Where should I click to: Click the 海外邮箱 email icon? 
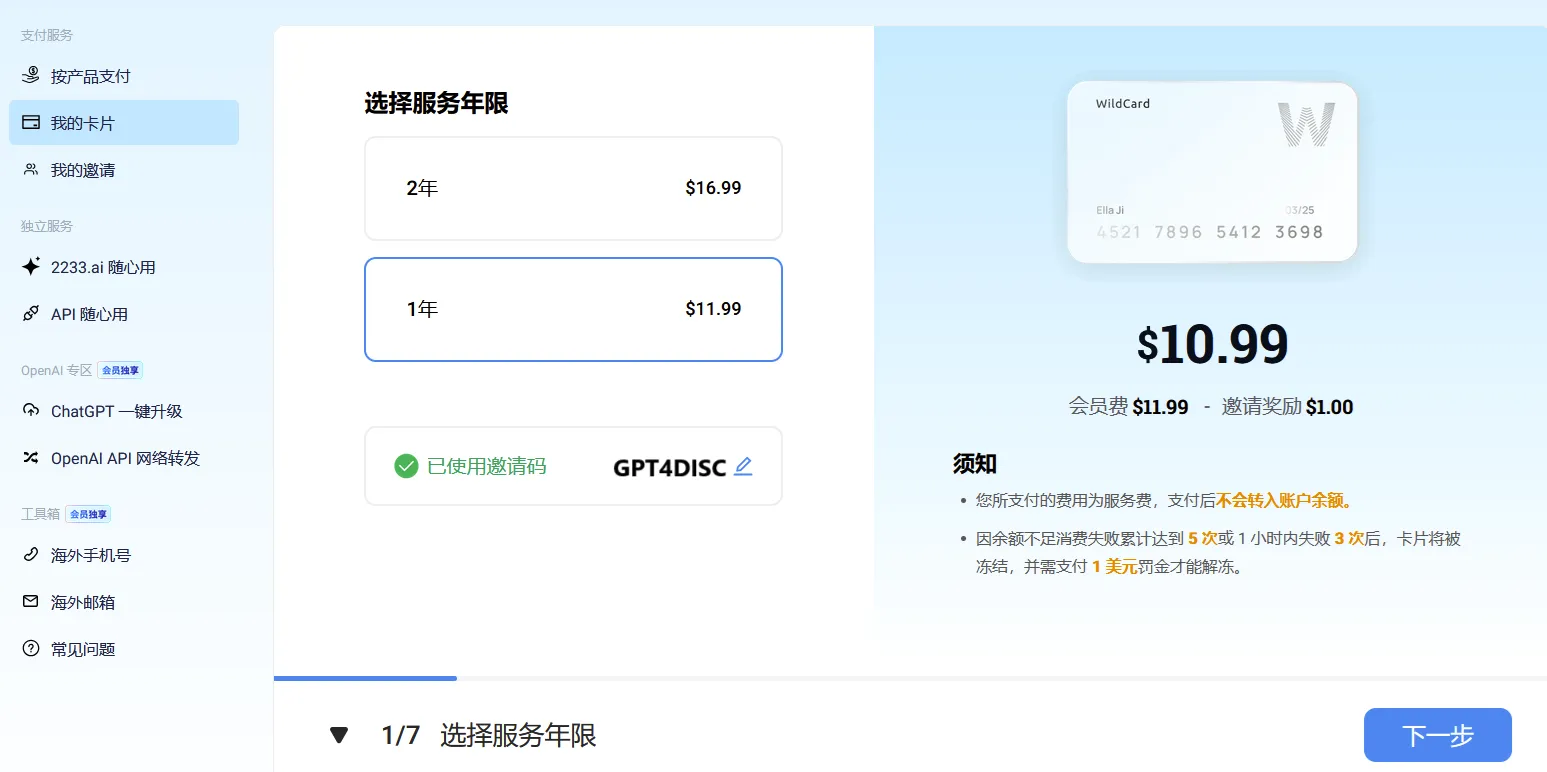point(30,601)
